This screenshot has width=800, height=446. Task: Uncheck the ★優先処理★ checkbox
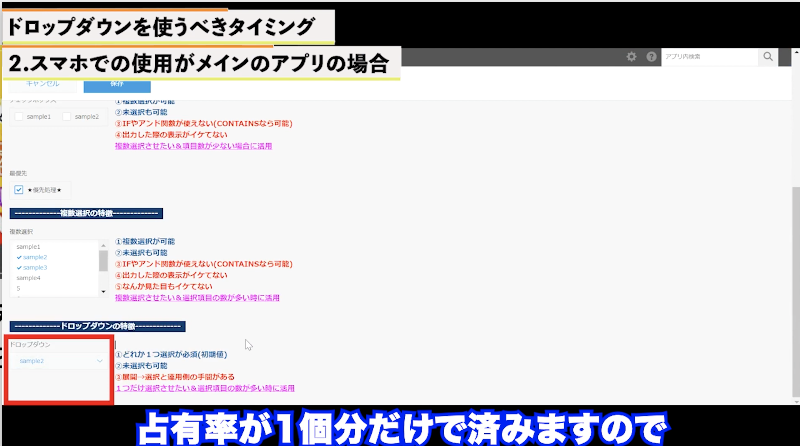click(x=19, y=189)
